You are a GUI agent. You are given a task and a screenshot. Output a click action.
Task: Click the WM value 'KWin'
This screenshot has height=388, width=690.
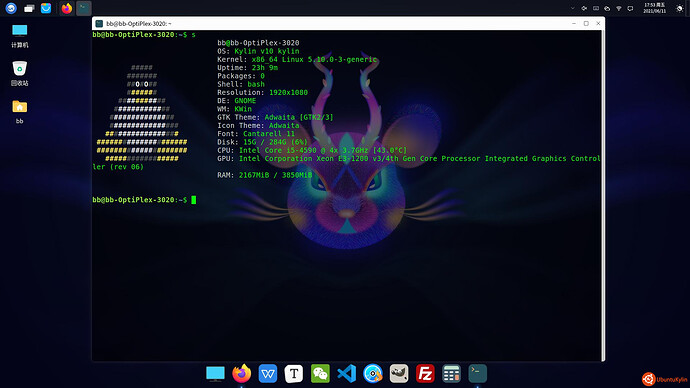(x=243, y=109)
